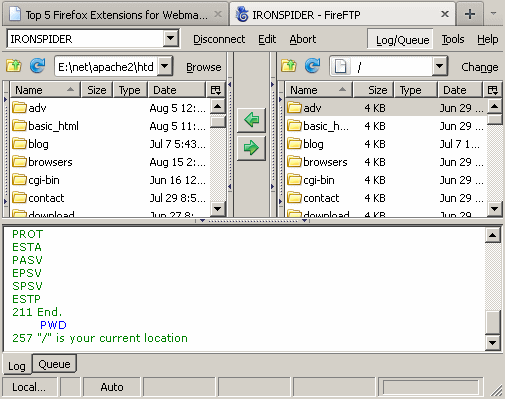Click the Auto transfer mode status cell

112,387
